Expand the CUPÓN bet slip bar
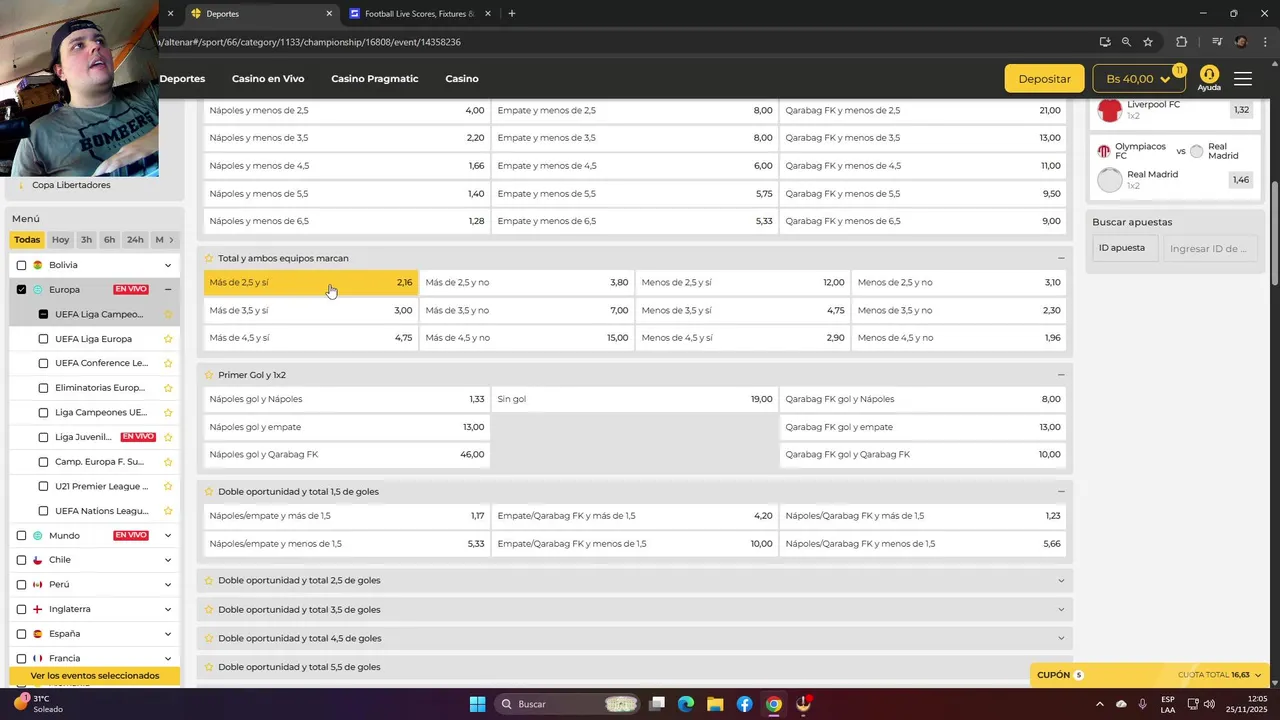The image size is (1280, 720). tap(1151, 675)
